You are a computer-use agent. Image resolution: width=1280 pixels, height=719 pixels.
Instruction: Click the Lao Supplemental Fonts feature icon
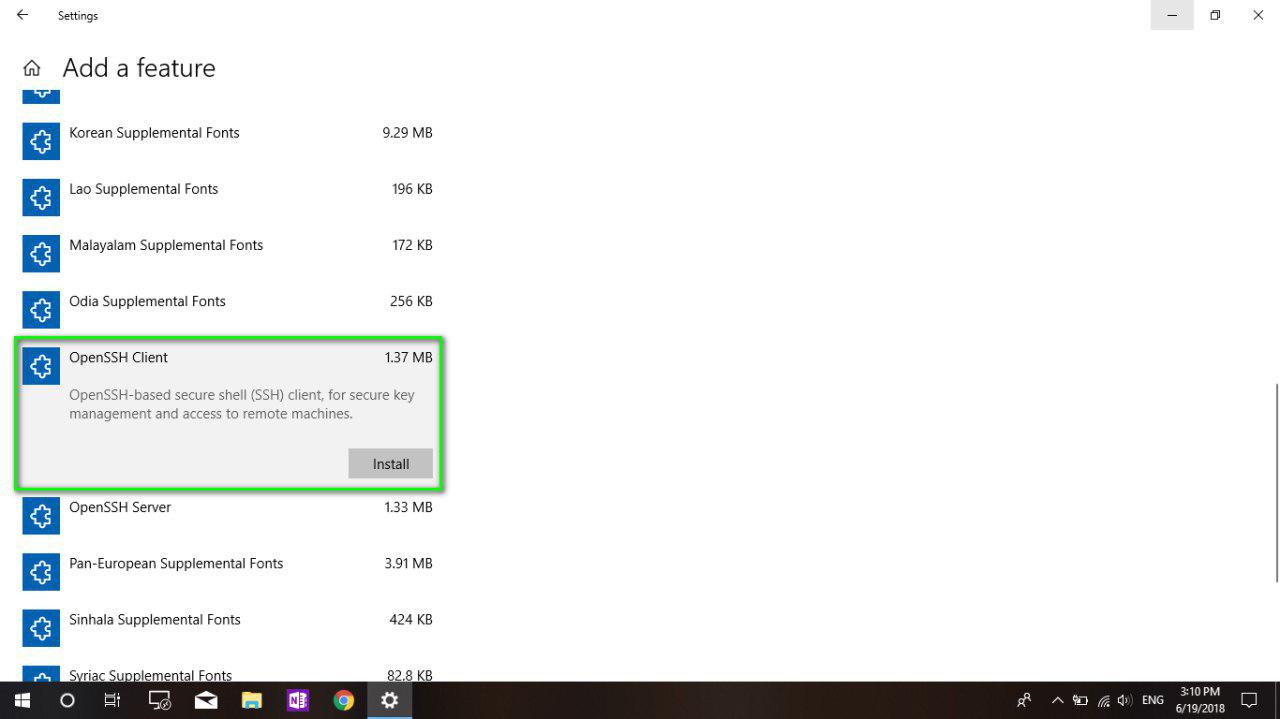pyautogui.click(x=41, y=198)
